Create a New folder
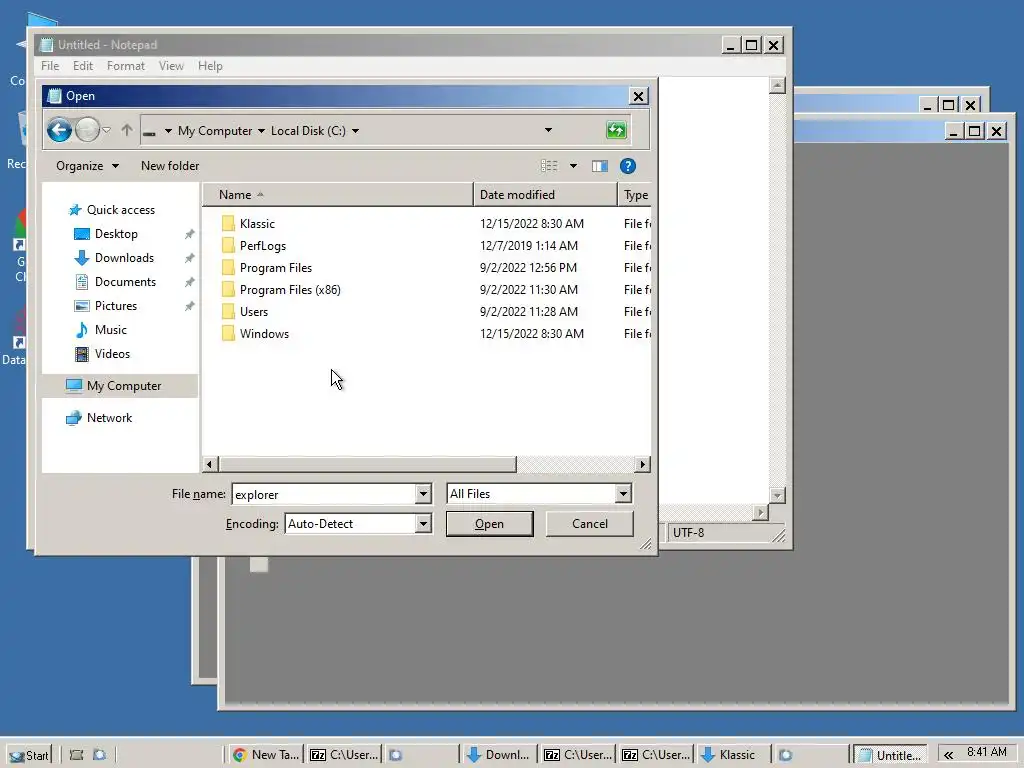The image size is (1024, 768). coord(170,166)
